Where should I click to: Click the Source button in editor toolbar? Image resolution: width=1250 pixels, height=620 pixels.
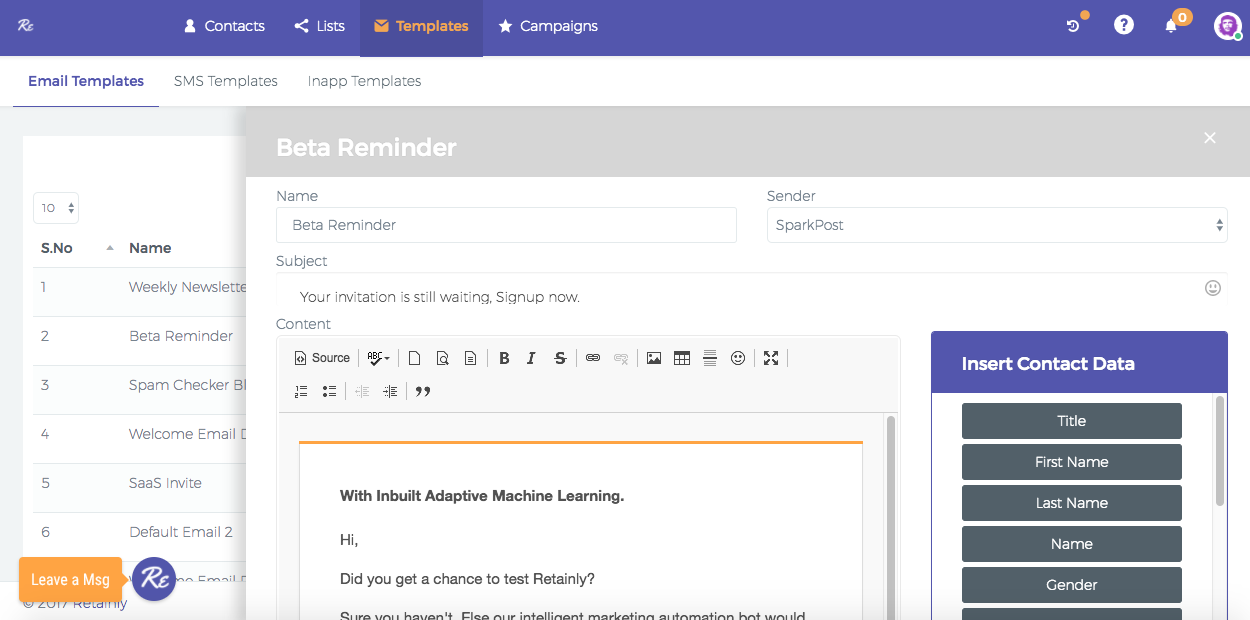[x=322, y=358]
